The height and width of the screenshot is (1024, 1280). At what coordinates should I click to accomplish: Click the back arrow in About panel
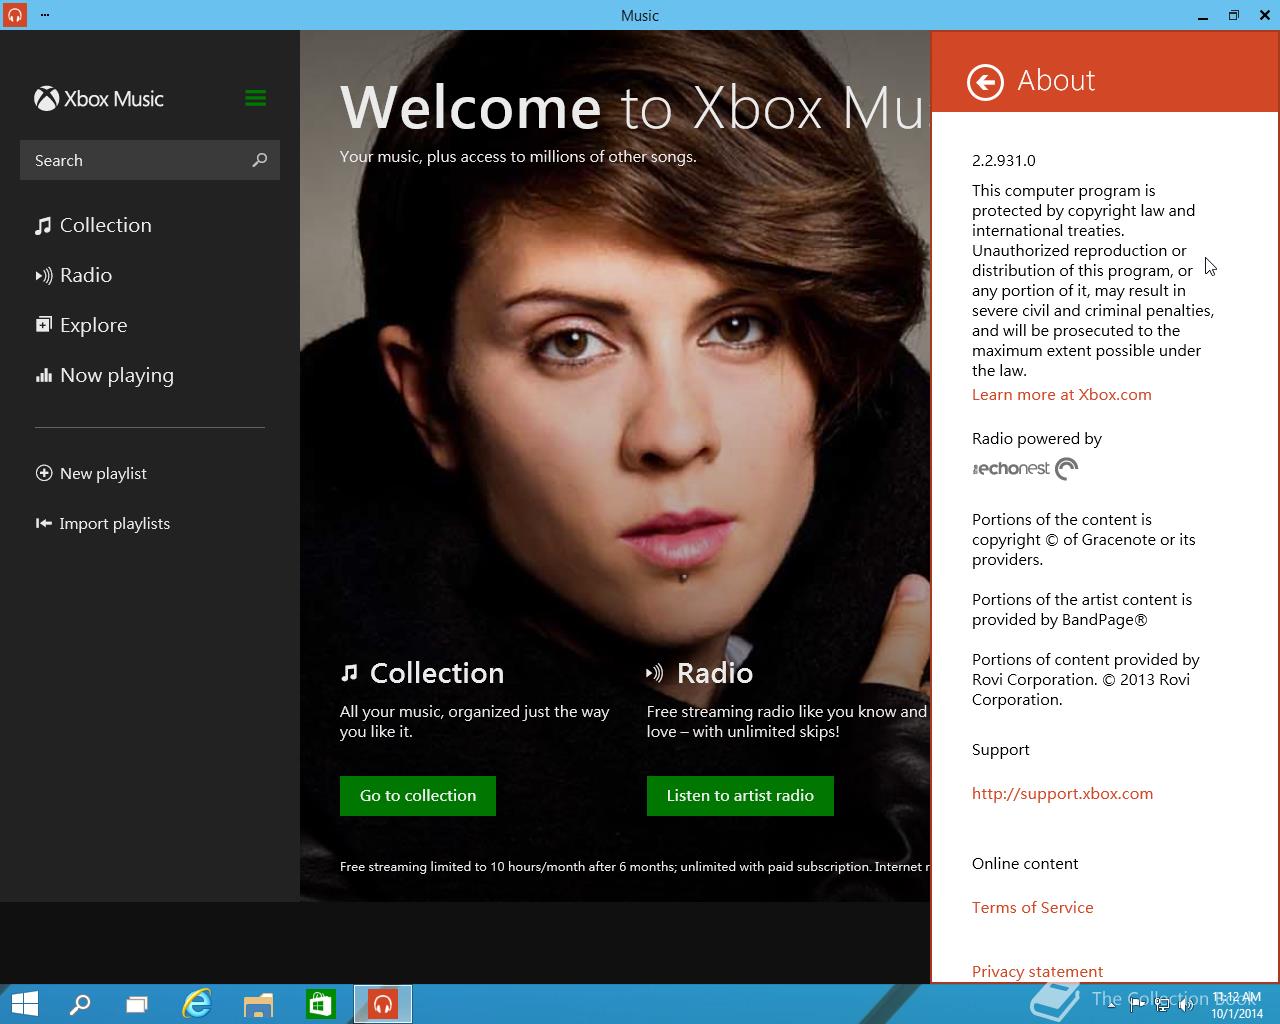(985, 82)
